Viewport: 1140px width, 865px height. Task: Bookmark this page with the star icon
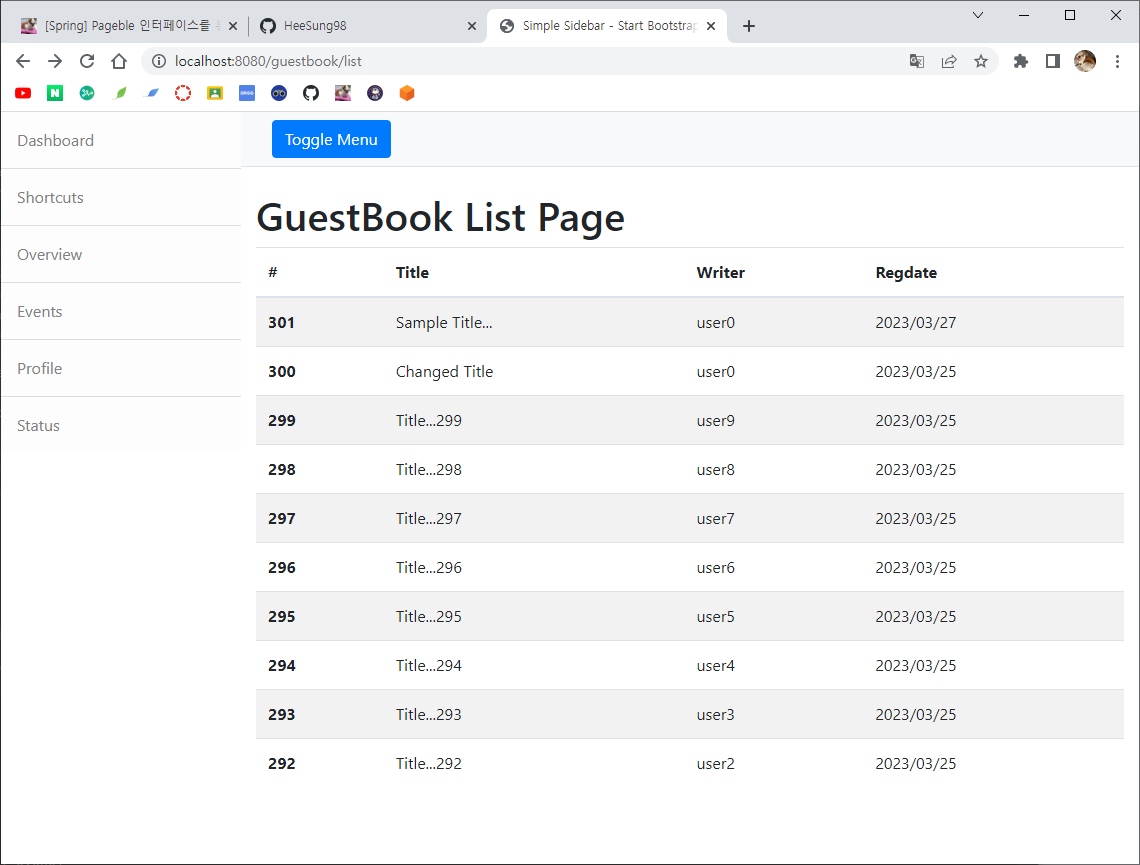981,61
